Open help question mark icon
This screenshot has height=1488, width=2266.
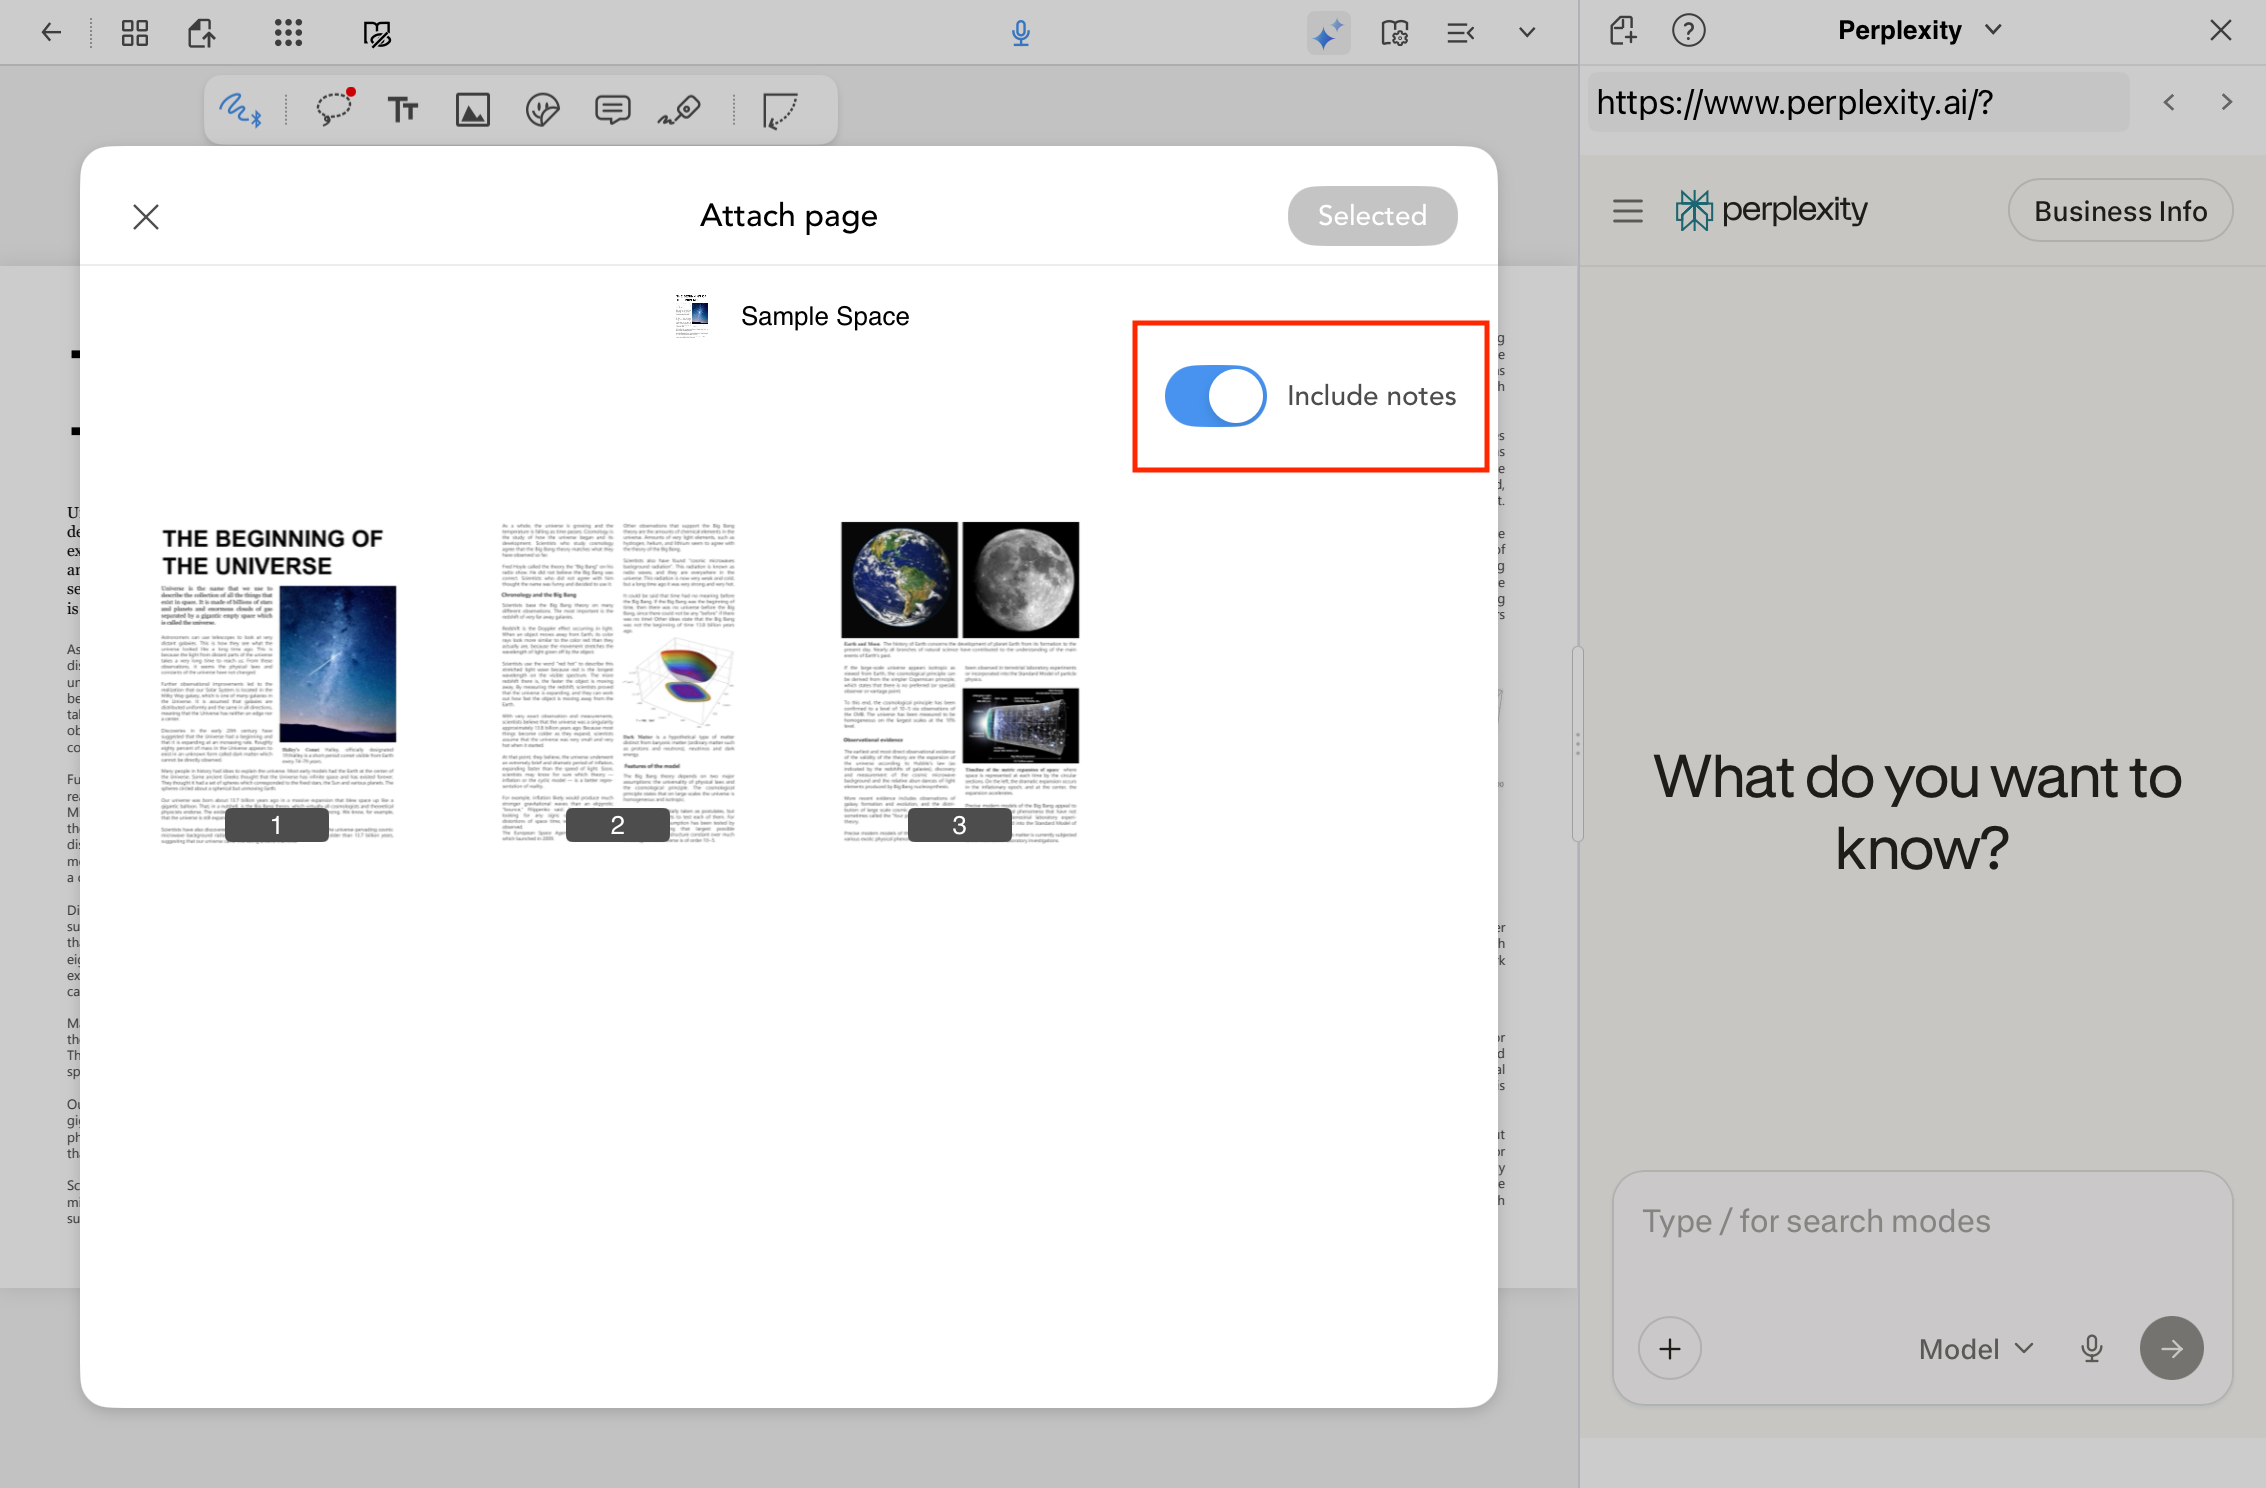pos(1689,31)
